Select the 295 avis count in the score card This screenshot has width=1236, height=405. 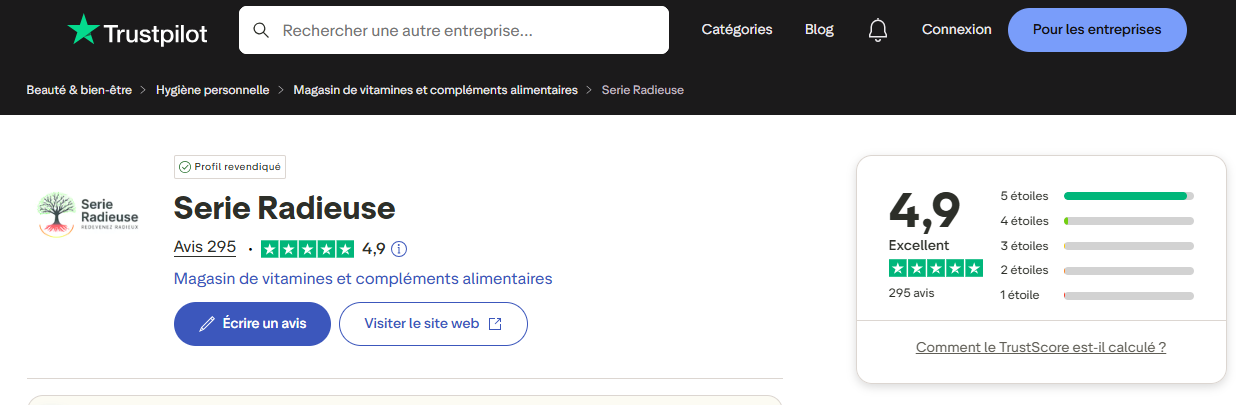tap(911, 293)
